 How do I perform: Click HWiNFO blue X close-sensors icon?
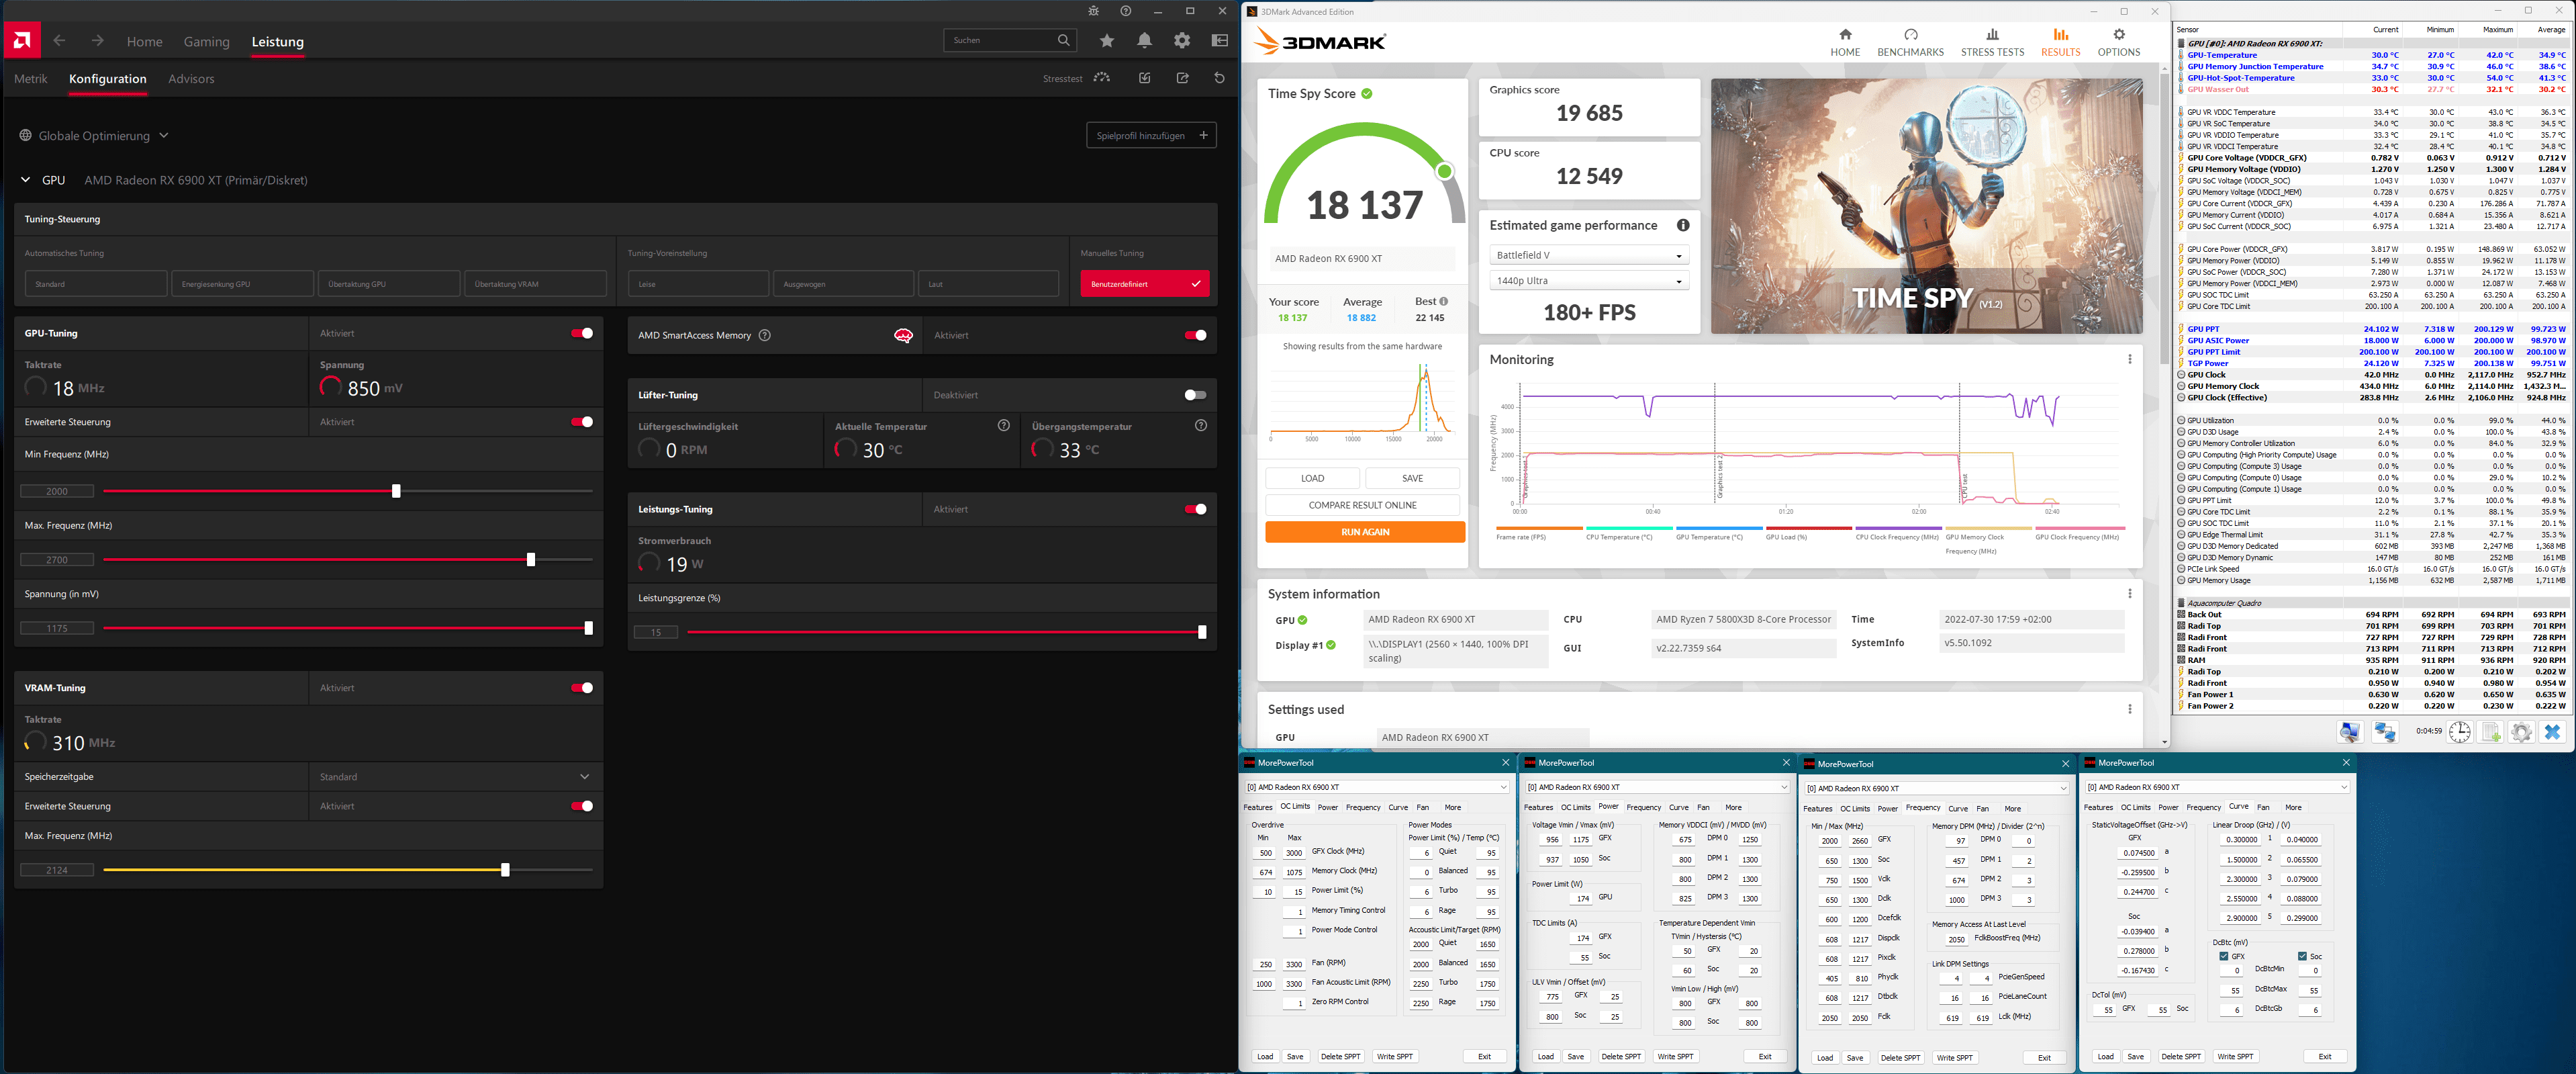[x=2552, y=732]
